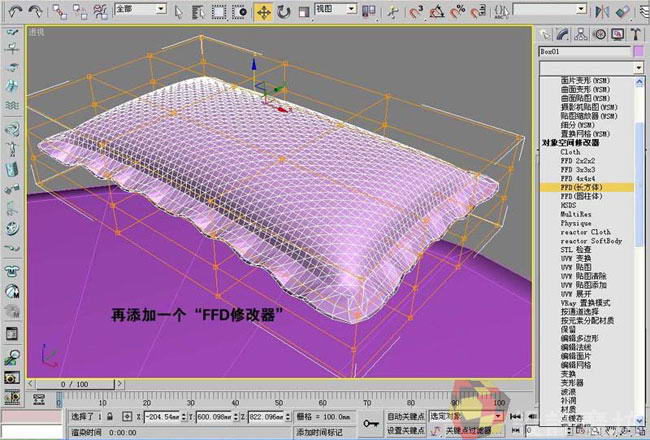Switch to the Utilities hammer tab
Screen dimensions: 650x440
[635, 34]
